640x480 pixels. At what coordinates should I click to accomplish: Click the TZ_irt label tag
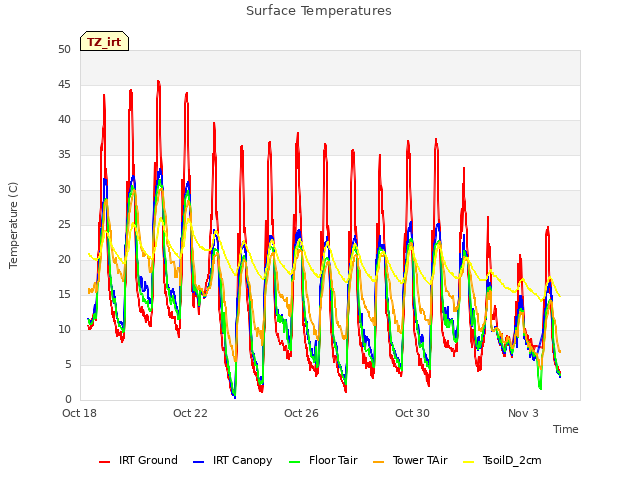(104, 41)
